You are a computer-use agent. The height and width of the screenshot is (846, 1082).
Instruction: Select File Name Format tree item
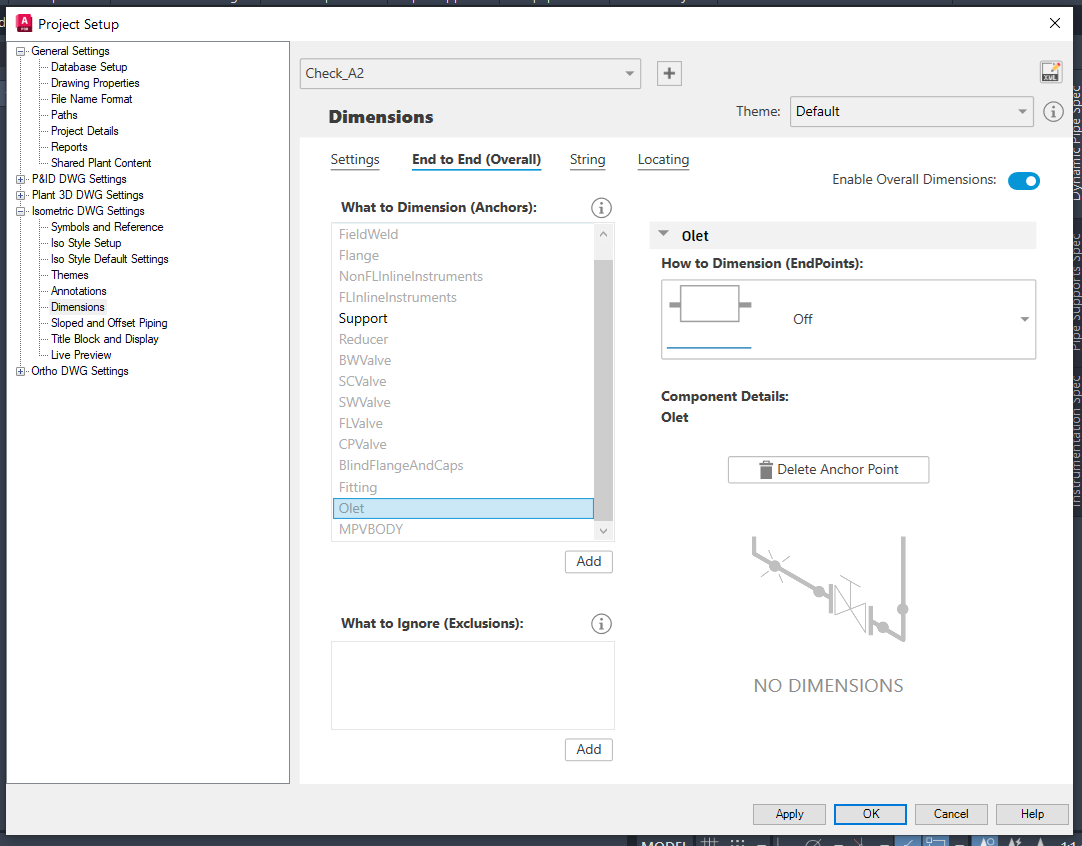click(91, 99)
